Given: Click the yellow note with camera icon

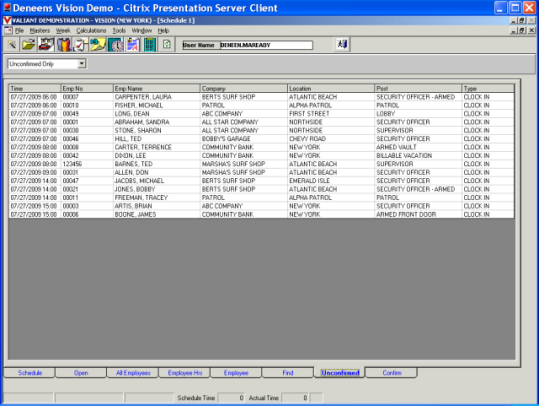Looking at the screenshot, I should (98, 45).
